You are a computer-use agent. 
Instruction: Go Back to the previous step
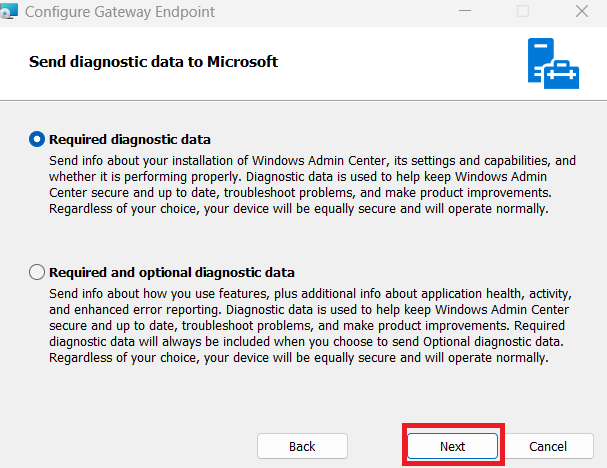coord(302,446)
